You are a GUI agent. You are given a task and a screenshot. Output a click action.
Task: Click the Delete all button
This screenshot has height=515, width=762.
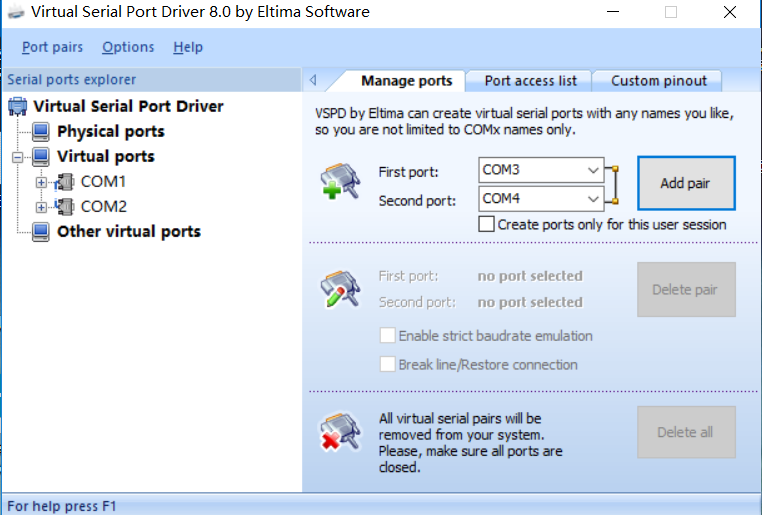[x=686, y=432]
